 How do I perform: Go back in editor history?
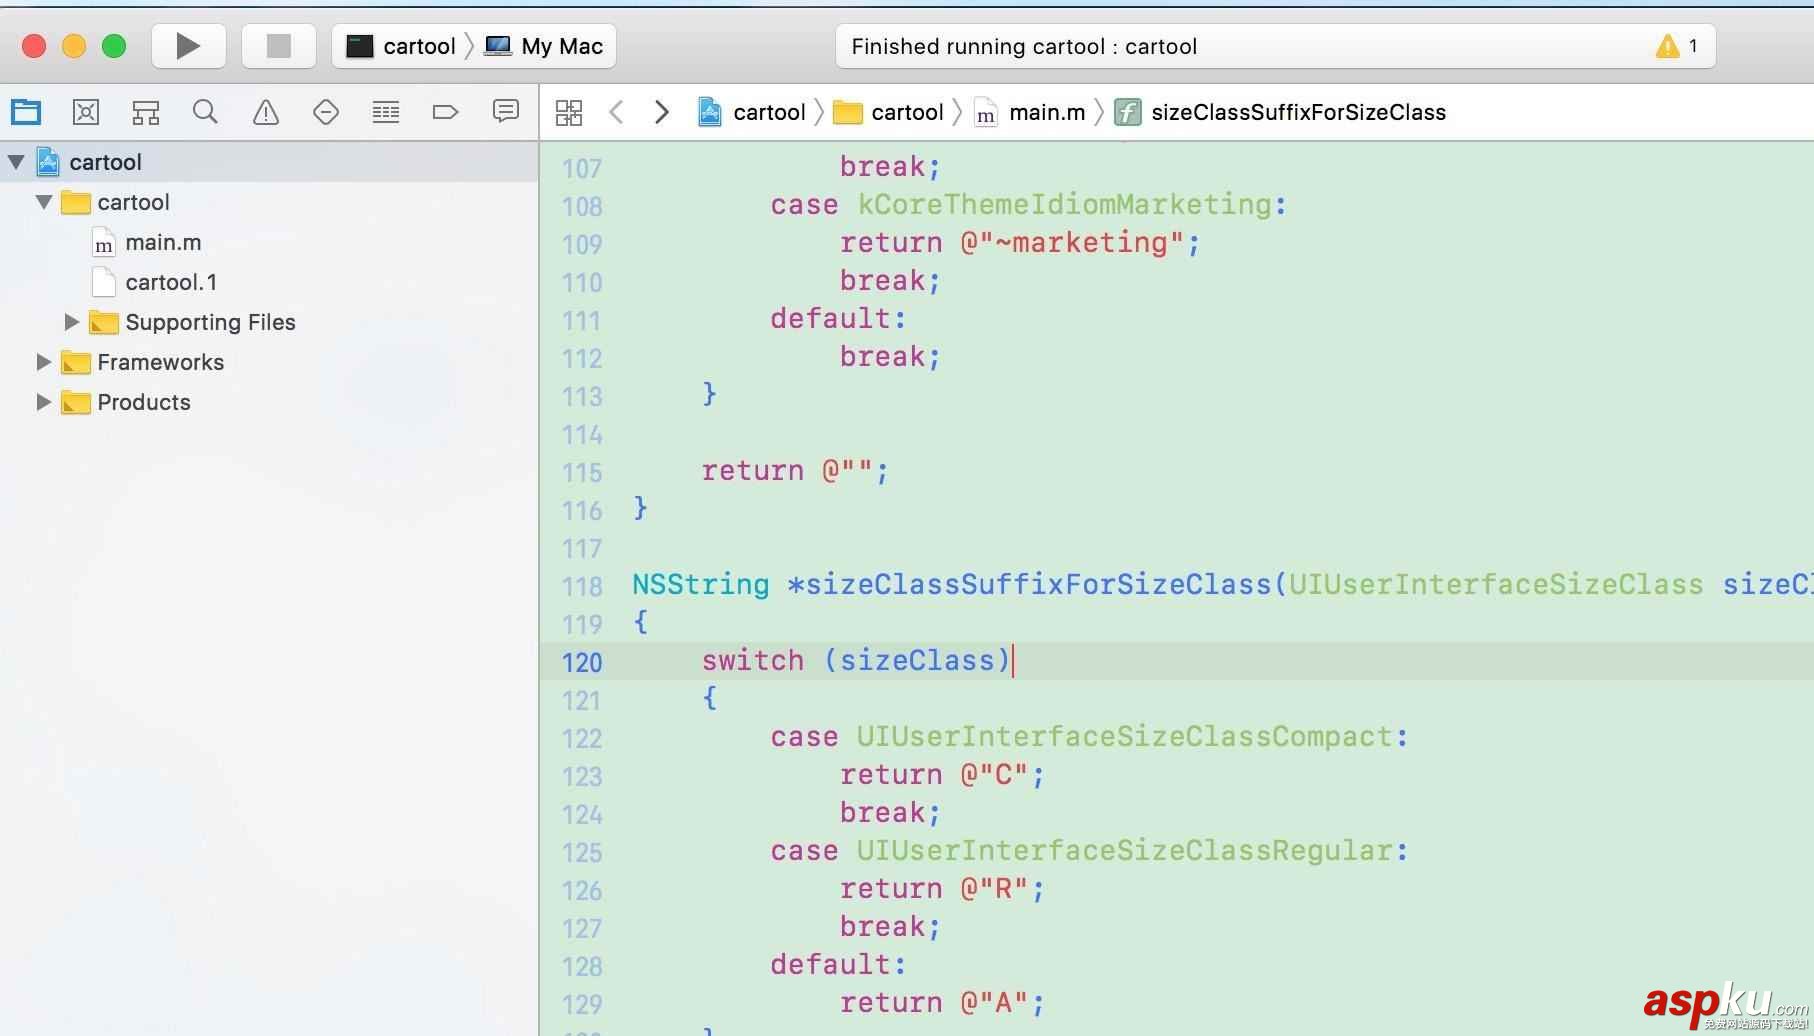pyautogui.click(x=617, y=112)
